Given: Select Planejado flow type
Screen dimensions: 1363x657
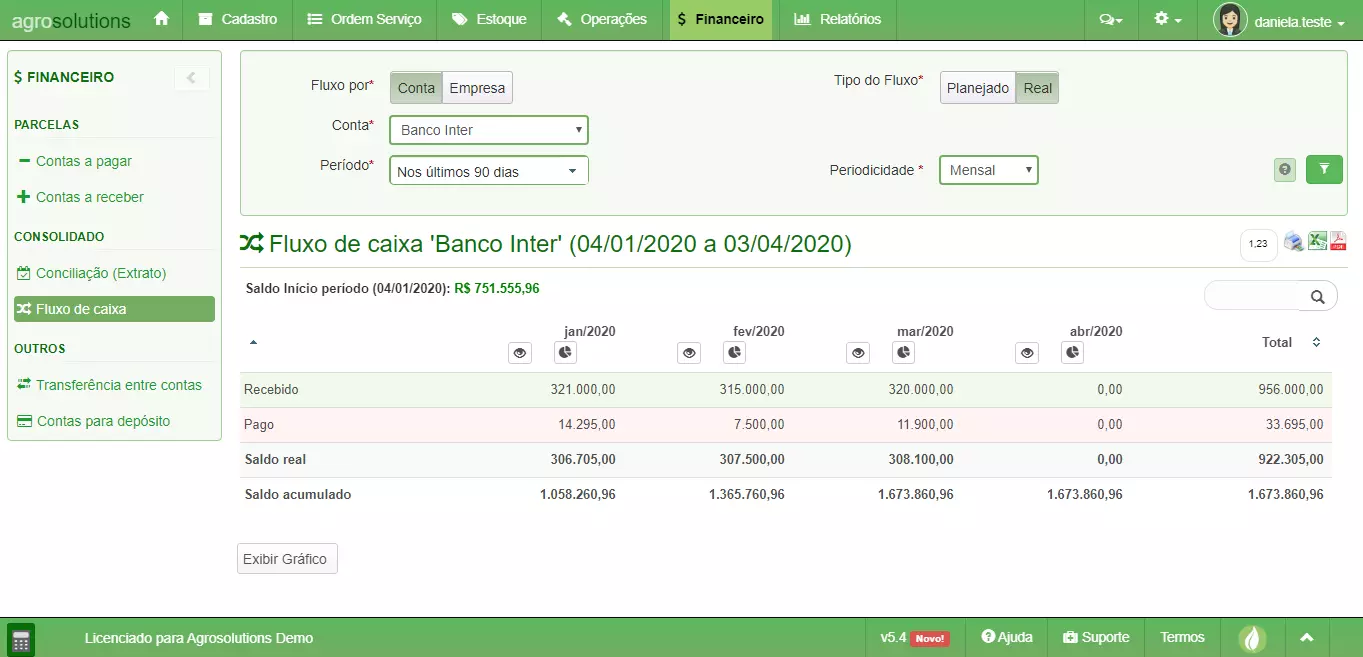Looking at the screenshot, I should coord(977,88).
